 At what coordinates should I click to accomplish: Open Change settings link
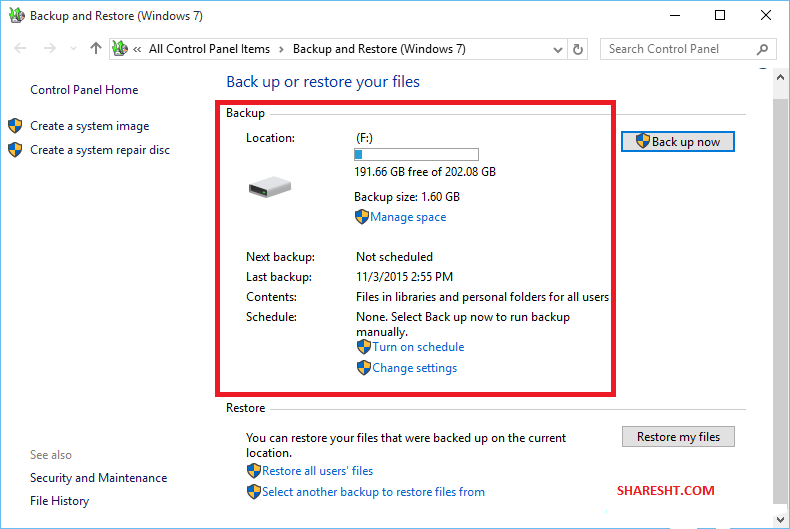415,368
